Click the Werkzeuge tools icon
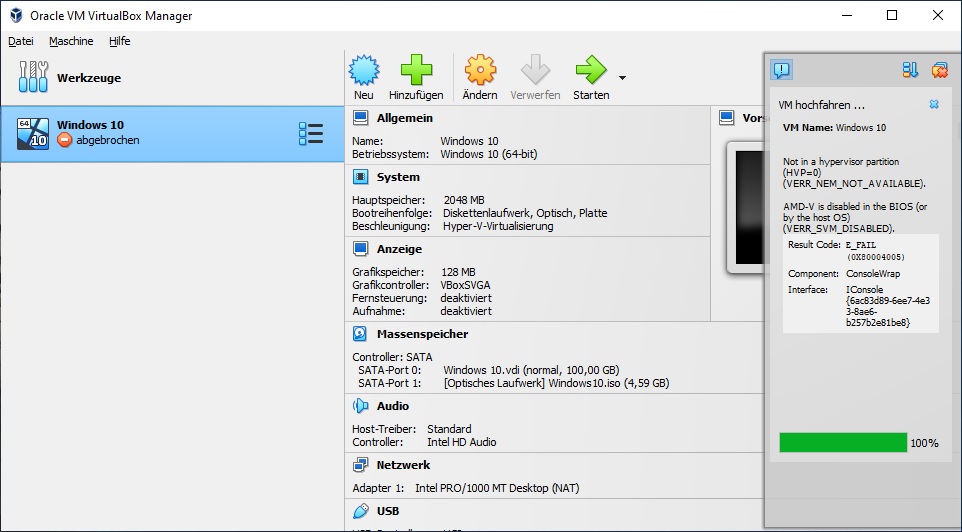Screen dimensions: 962x532 [x=33, y=77]
